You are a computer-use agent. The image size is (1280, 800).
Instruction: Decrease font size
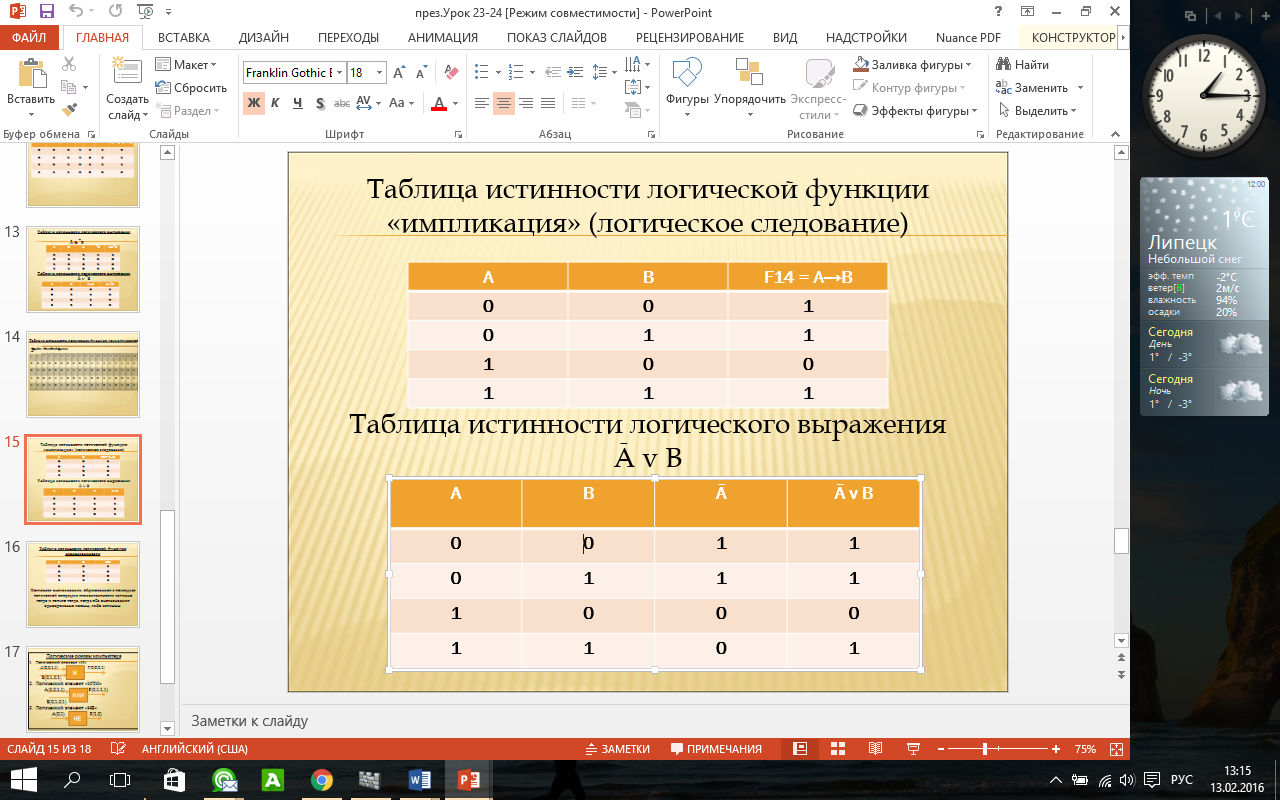pos(420,72)
